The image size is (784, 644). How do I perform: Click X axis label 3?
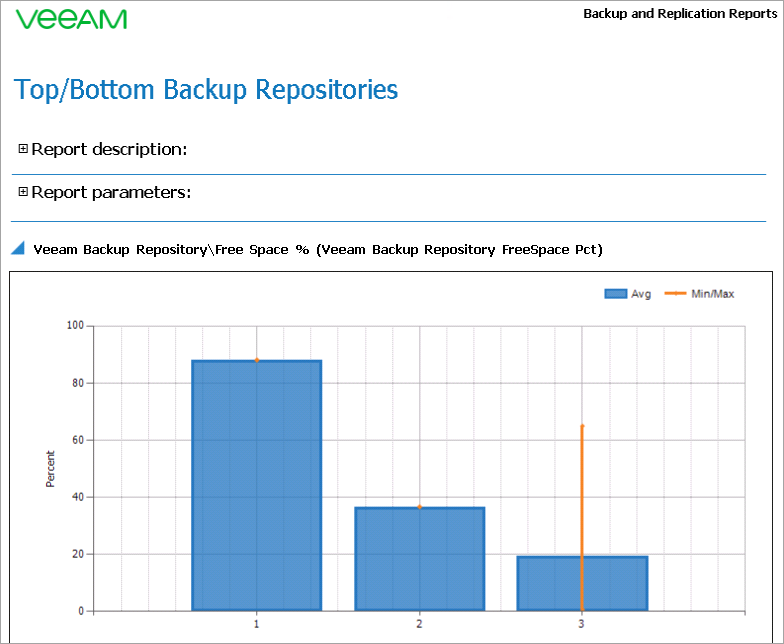coord(582,624)
